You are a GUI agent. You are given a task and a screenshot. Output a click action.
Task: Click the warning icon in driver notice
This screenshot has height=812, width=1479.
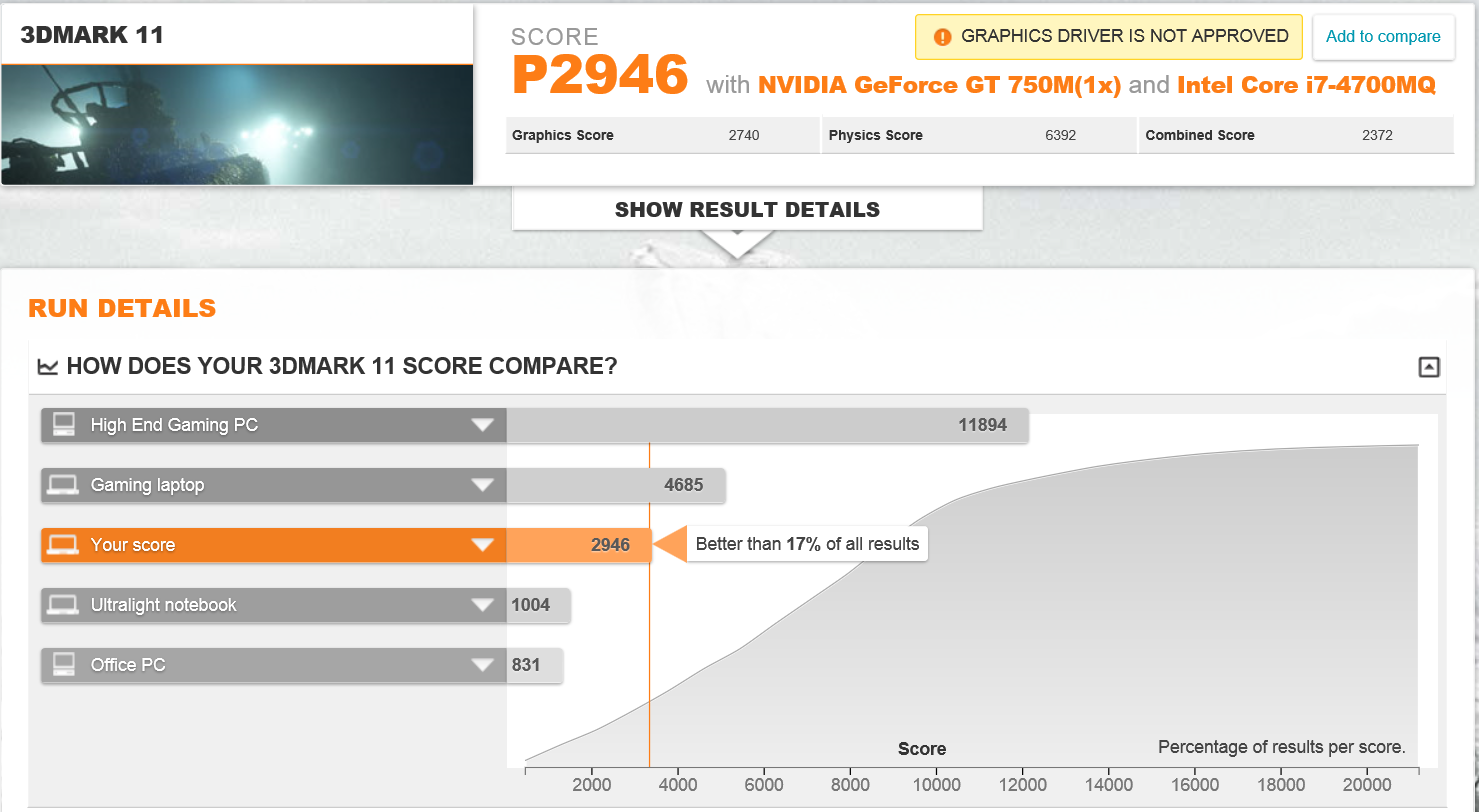(941, 37)
